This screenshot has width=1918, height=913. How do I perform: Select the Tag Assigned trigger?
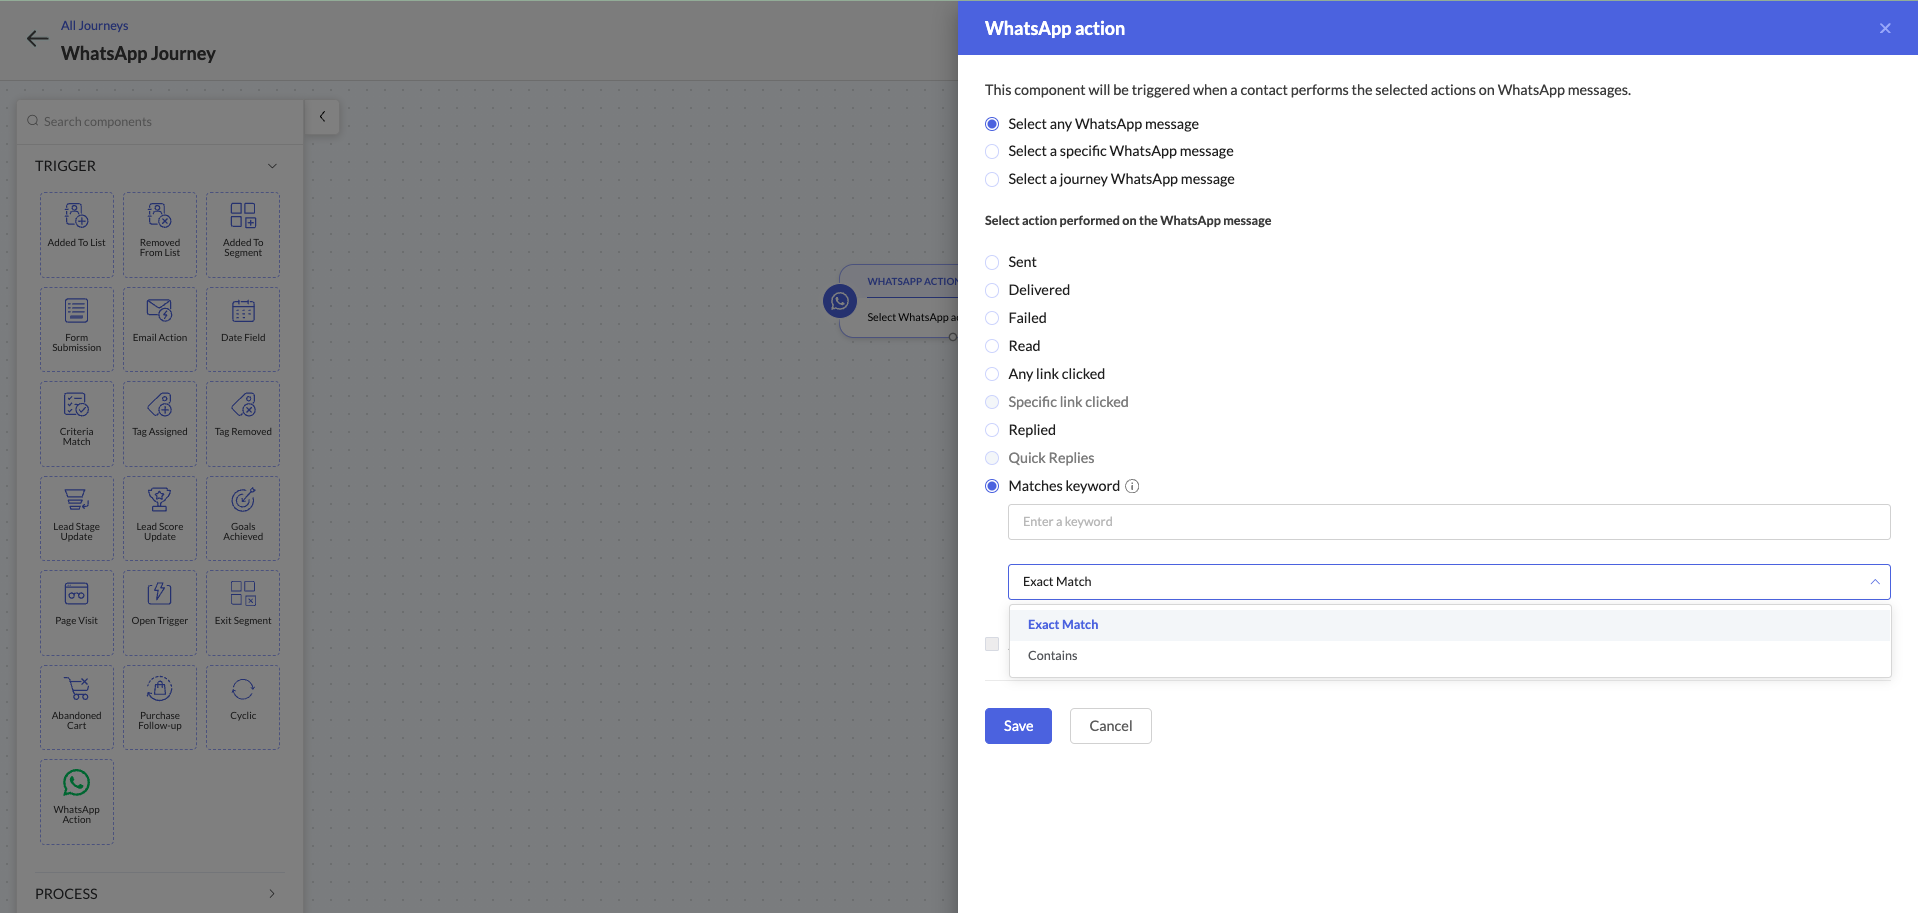coord(160,424)
